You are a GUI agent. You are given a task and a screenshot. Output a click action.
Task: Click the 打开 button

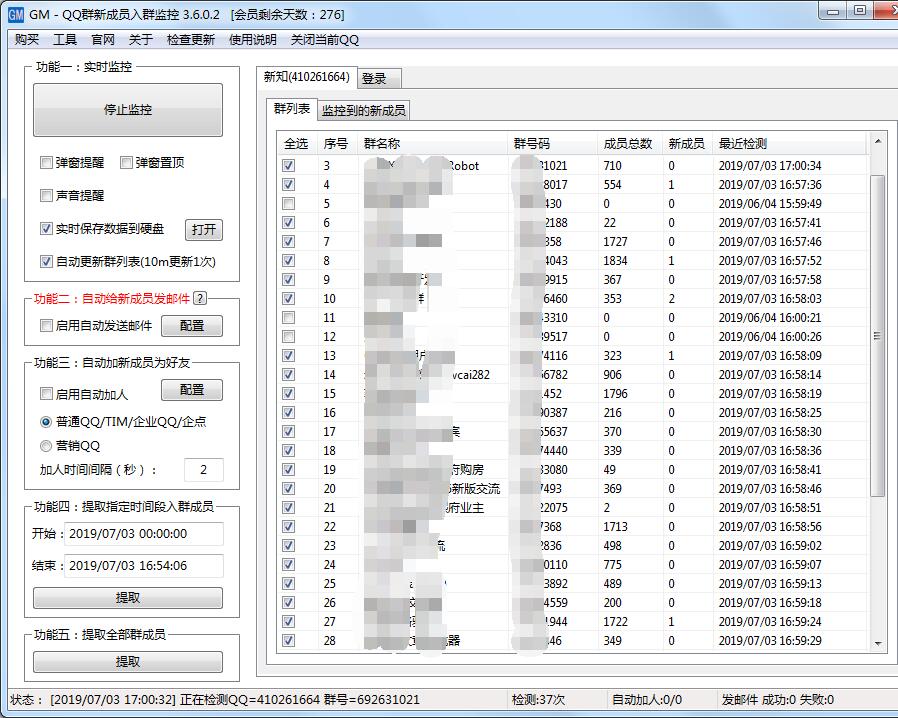coord(204,230)
